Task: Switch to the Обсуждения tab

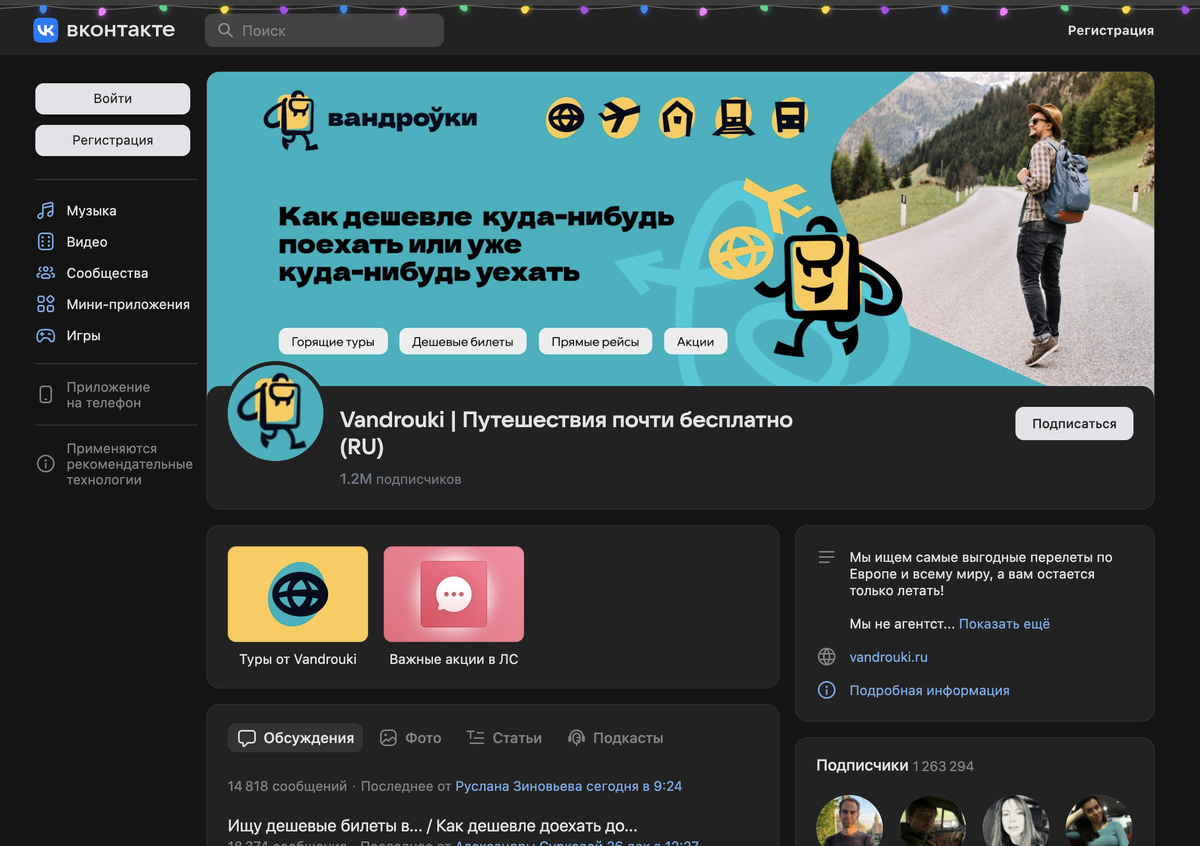Action: tap(296, 738)
